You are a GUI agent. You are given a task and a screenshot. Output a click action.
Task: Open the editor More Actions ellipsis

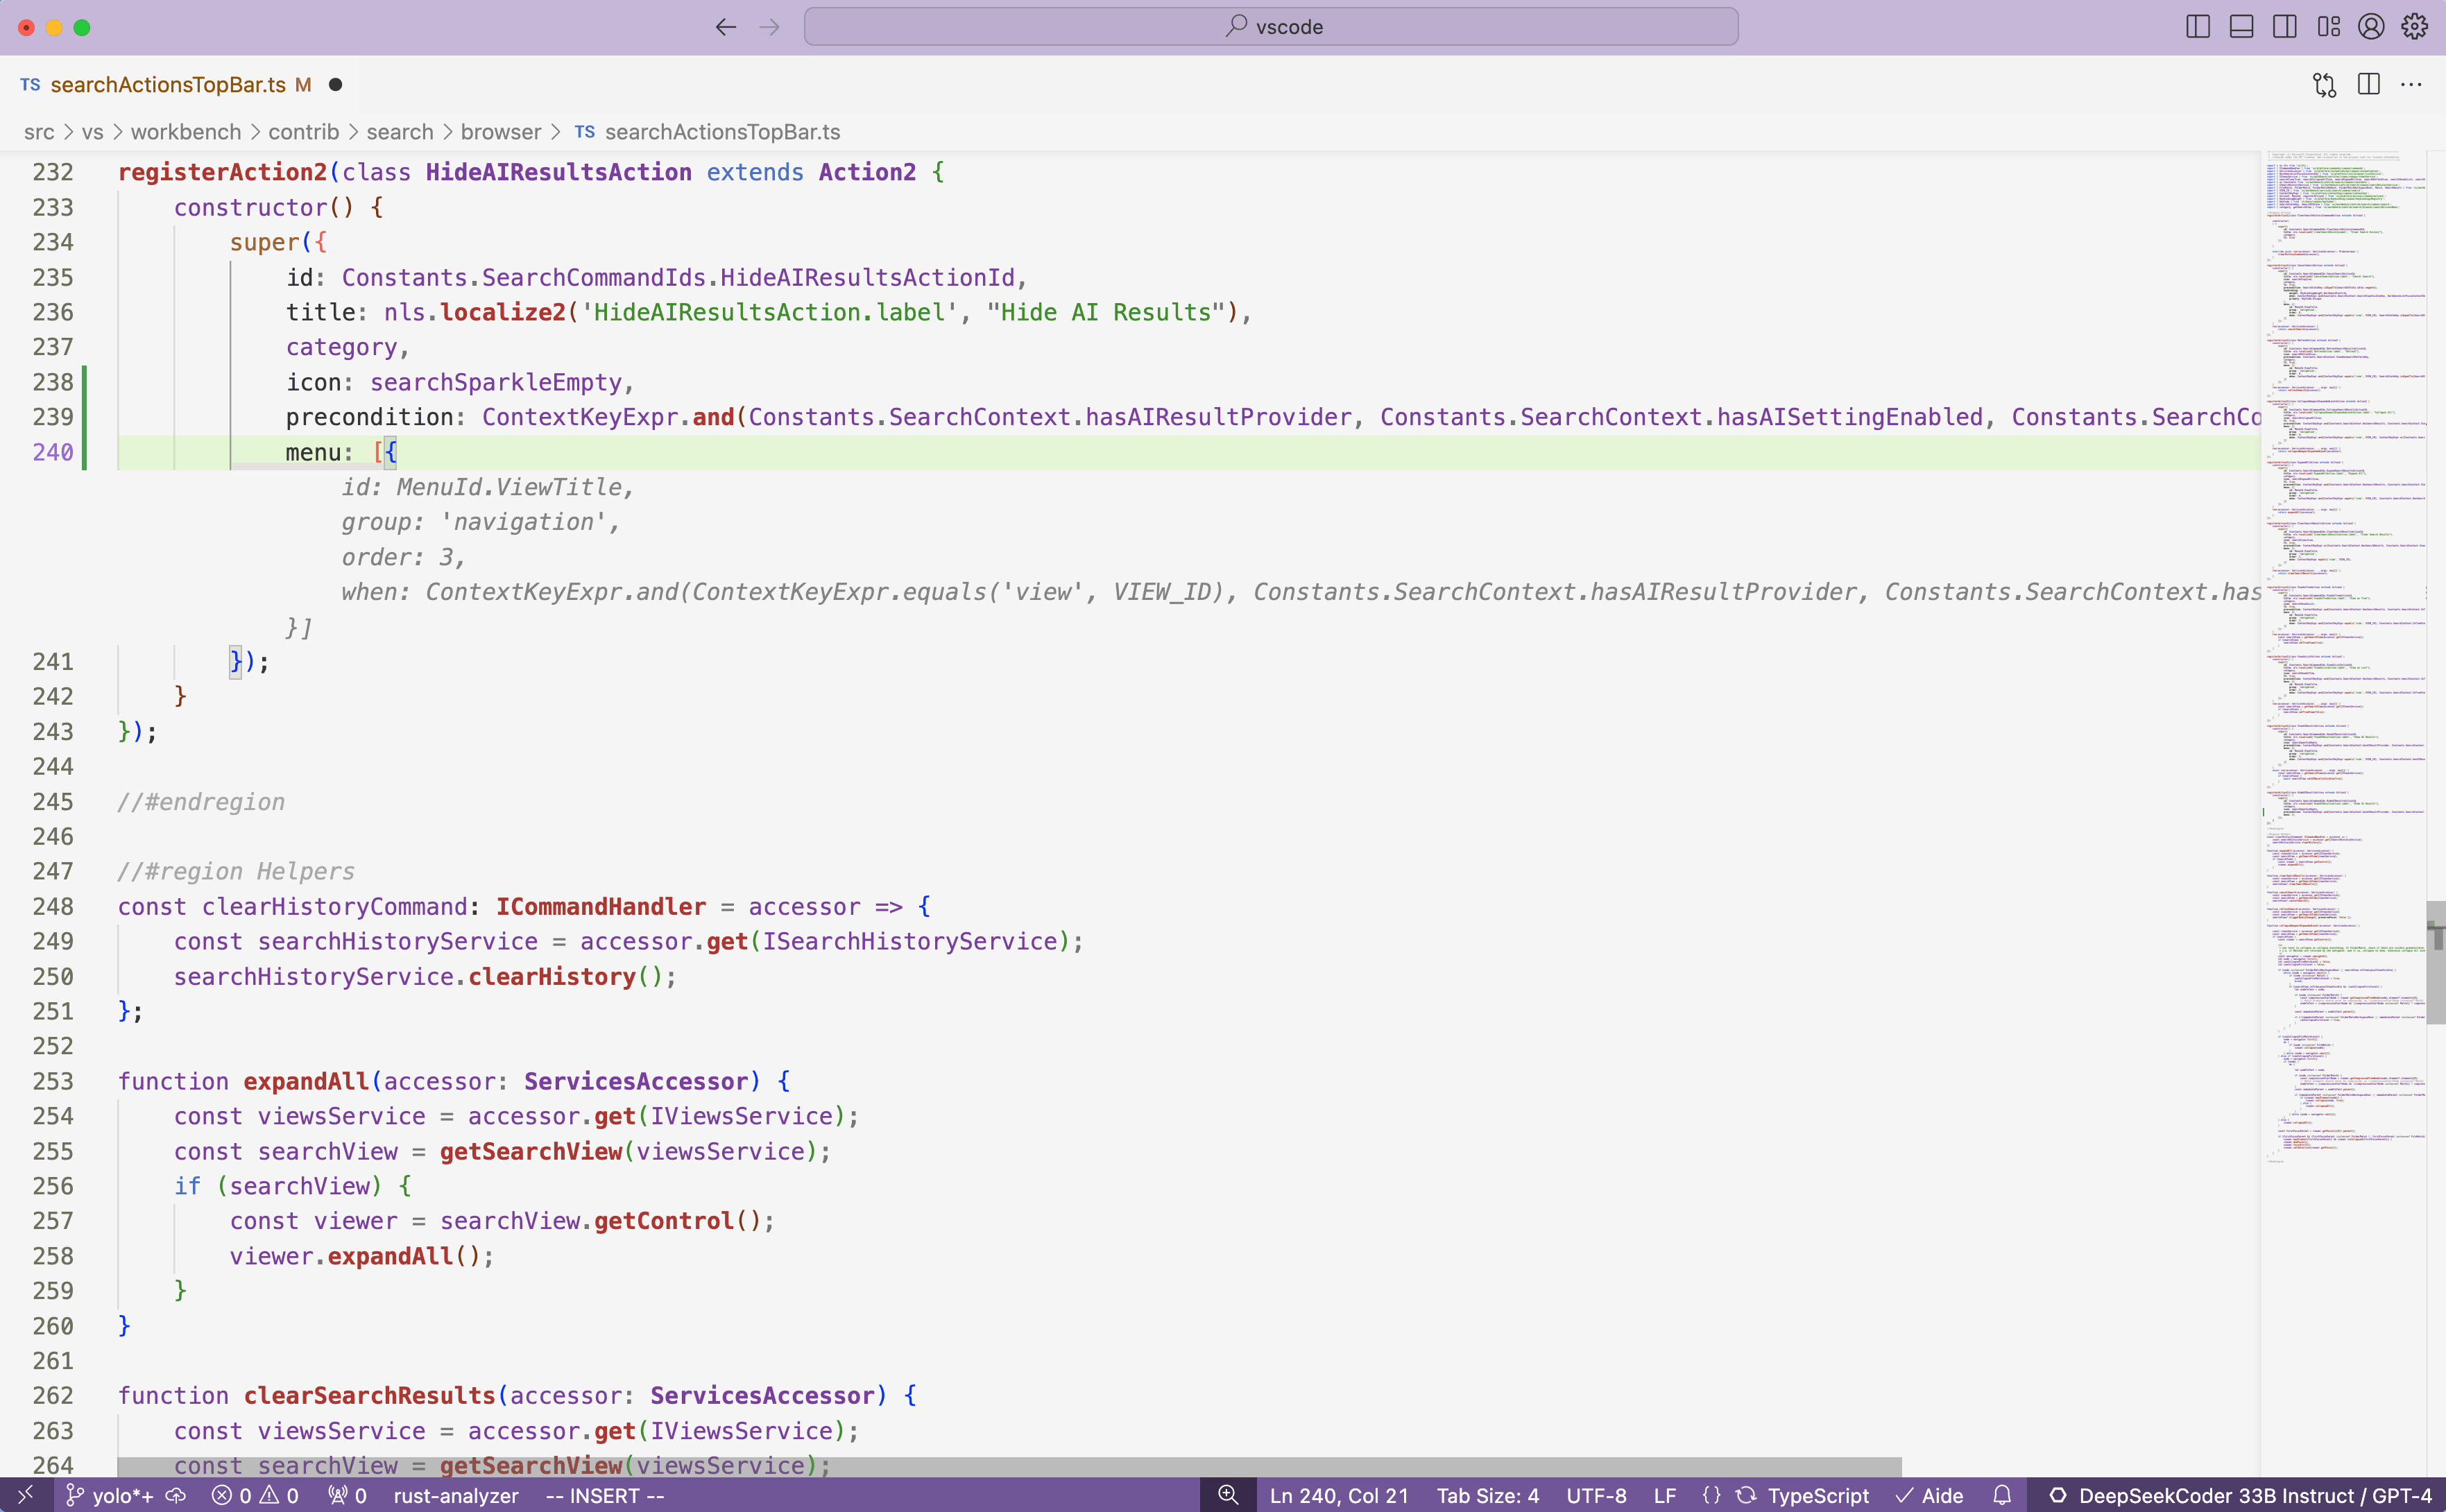(2411, 85)
